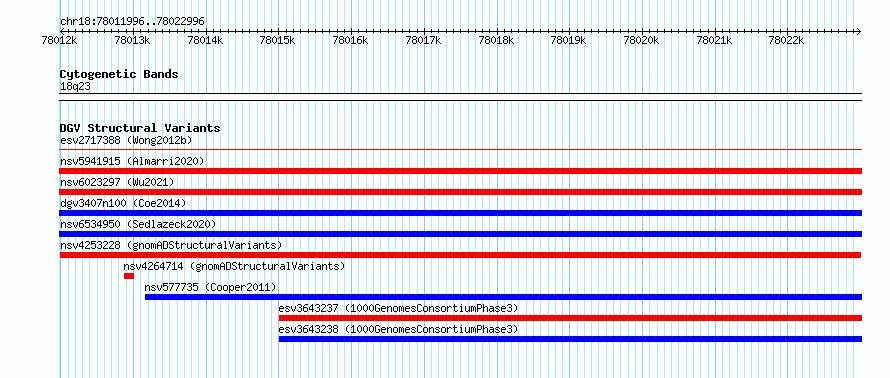Click the 78019k ruler tick label

(569, 40)
